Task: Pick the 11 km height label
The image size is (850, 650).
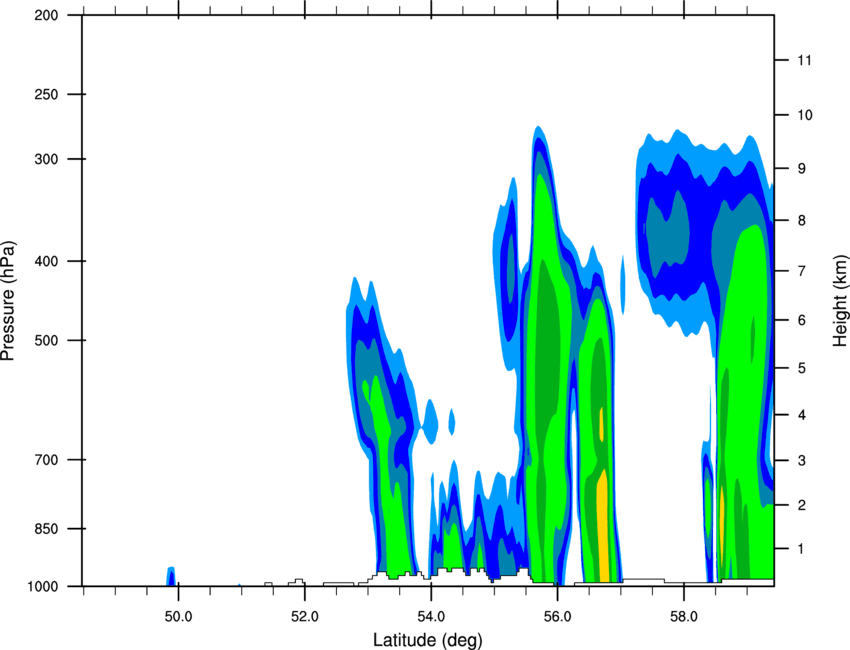Action: tap(804, 60)
